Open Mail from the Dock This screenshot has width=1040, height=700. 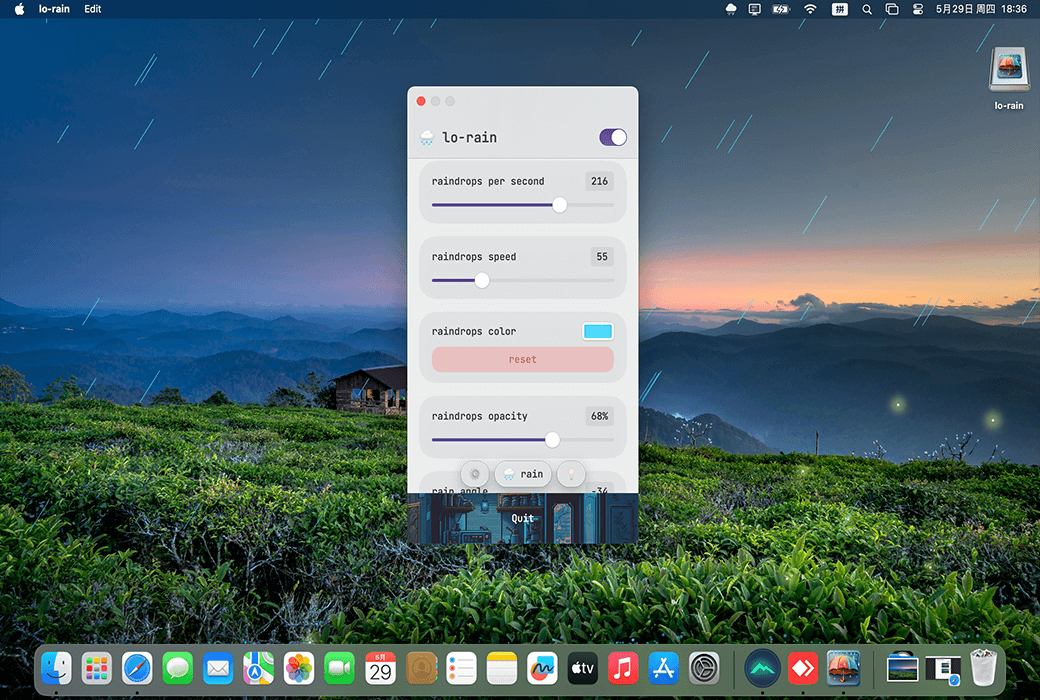pyautogui.click(x=218, y=668)
